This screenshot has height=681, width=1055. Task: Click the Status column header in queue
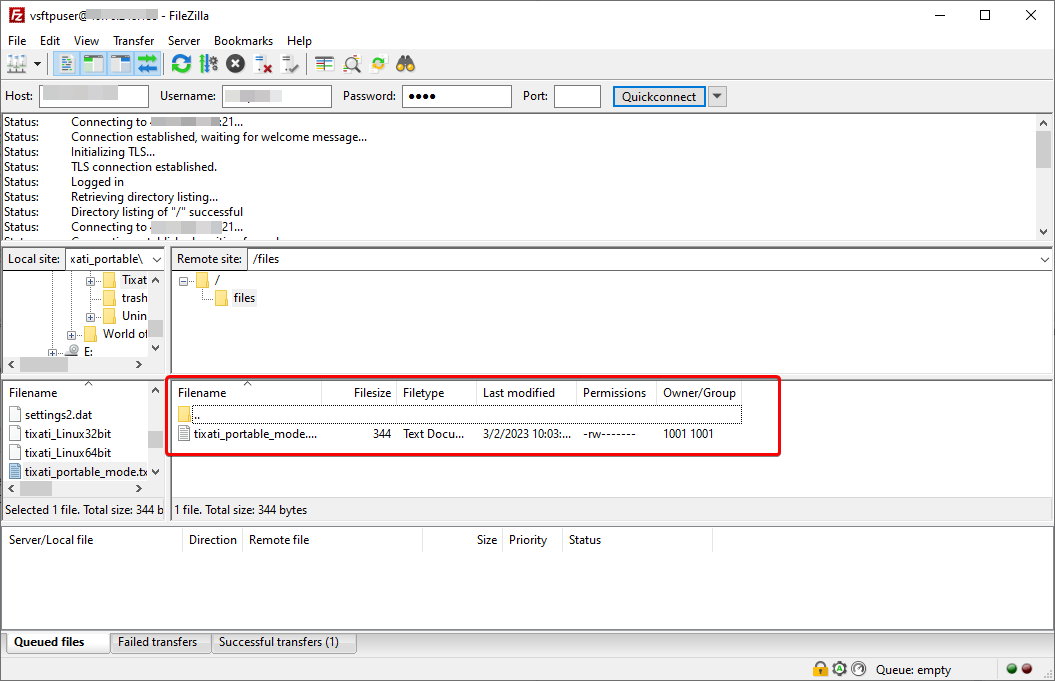tap(636, 540)
